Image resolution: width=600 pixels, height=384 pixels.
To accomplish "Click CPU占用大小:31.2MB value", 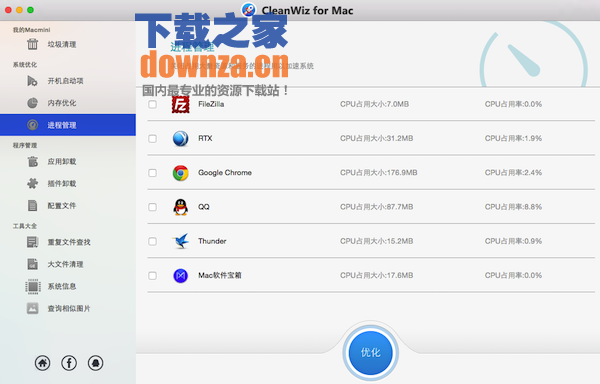I will (377, 138).
